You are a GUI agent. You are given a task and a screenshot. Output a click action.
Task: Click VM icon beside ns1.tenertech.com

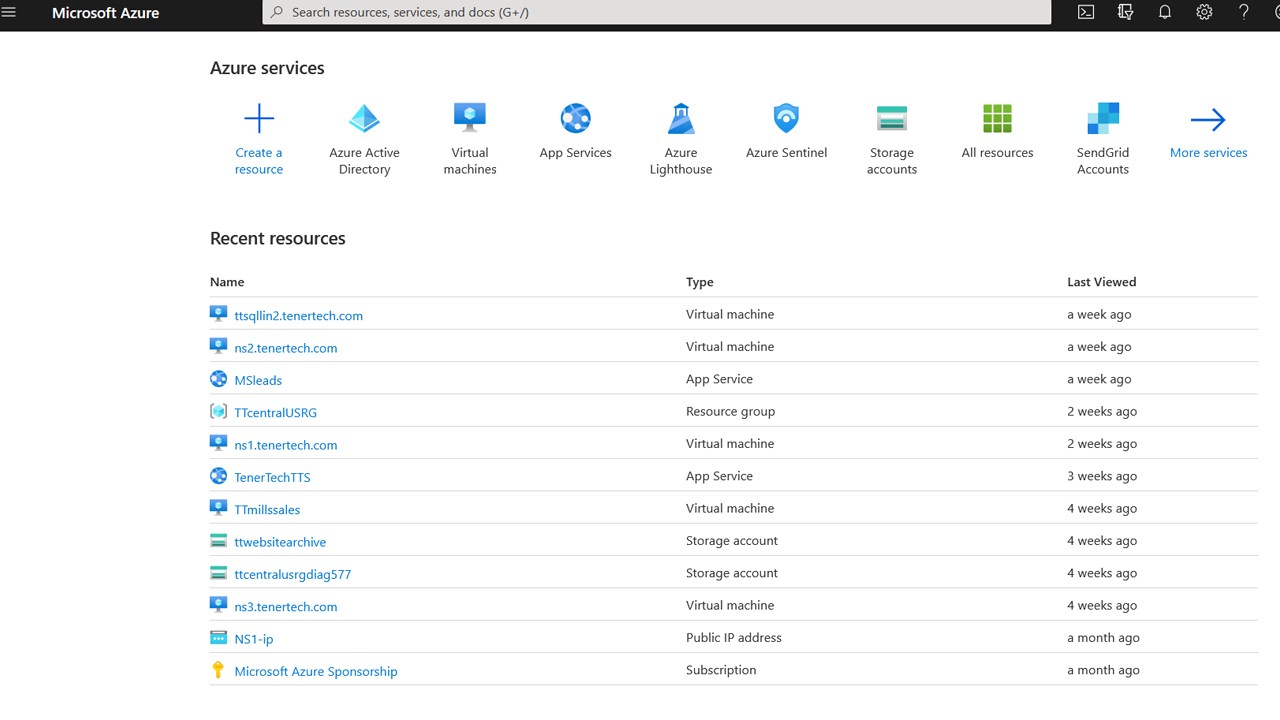tap(218, 443)
